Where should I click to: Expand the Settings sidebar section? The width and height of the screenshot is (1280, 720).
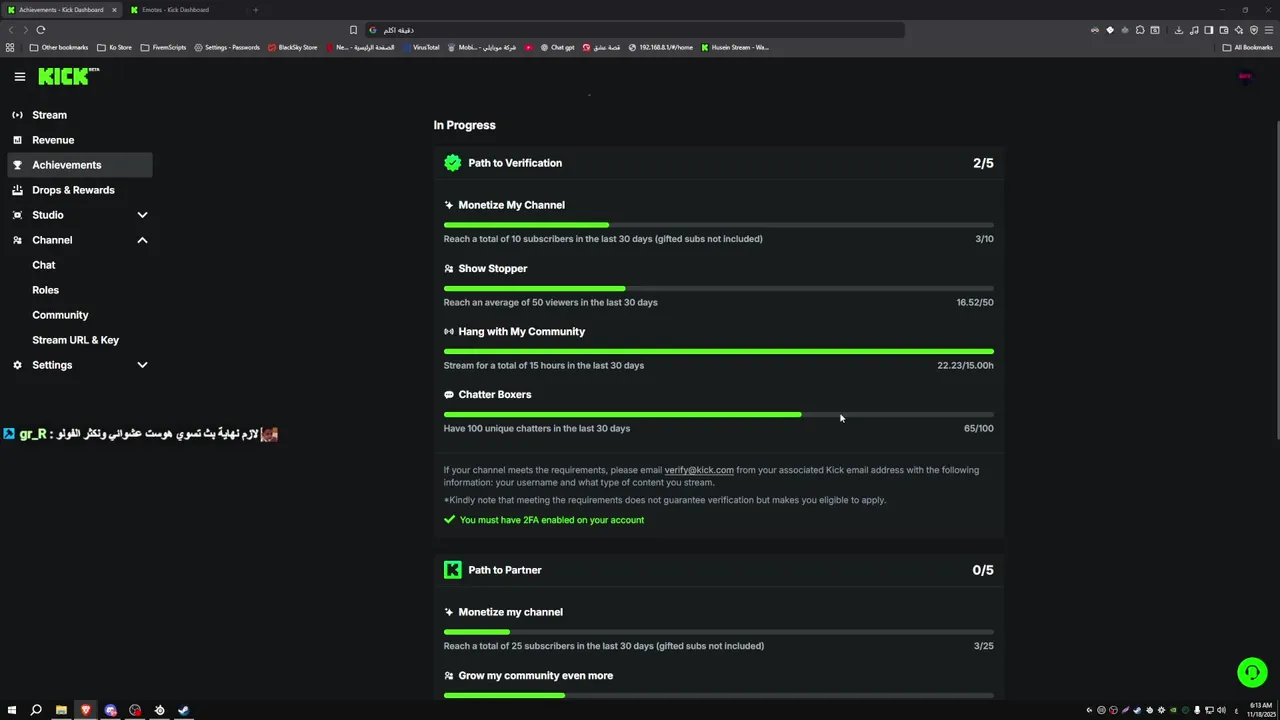[x=142, y=365]
